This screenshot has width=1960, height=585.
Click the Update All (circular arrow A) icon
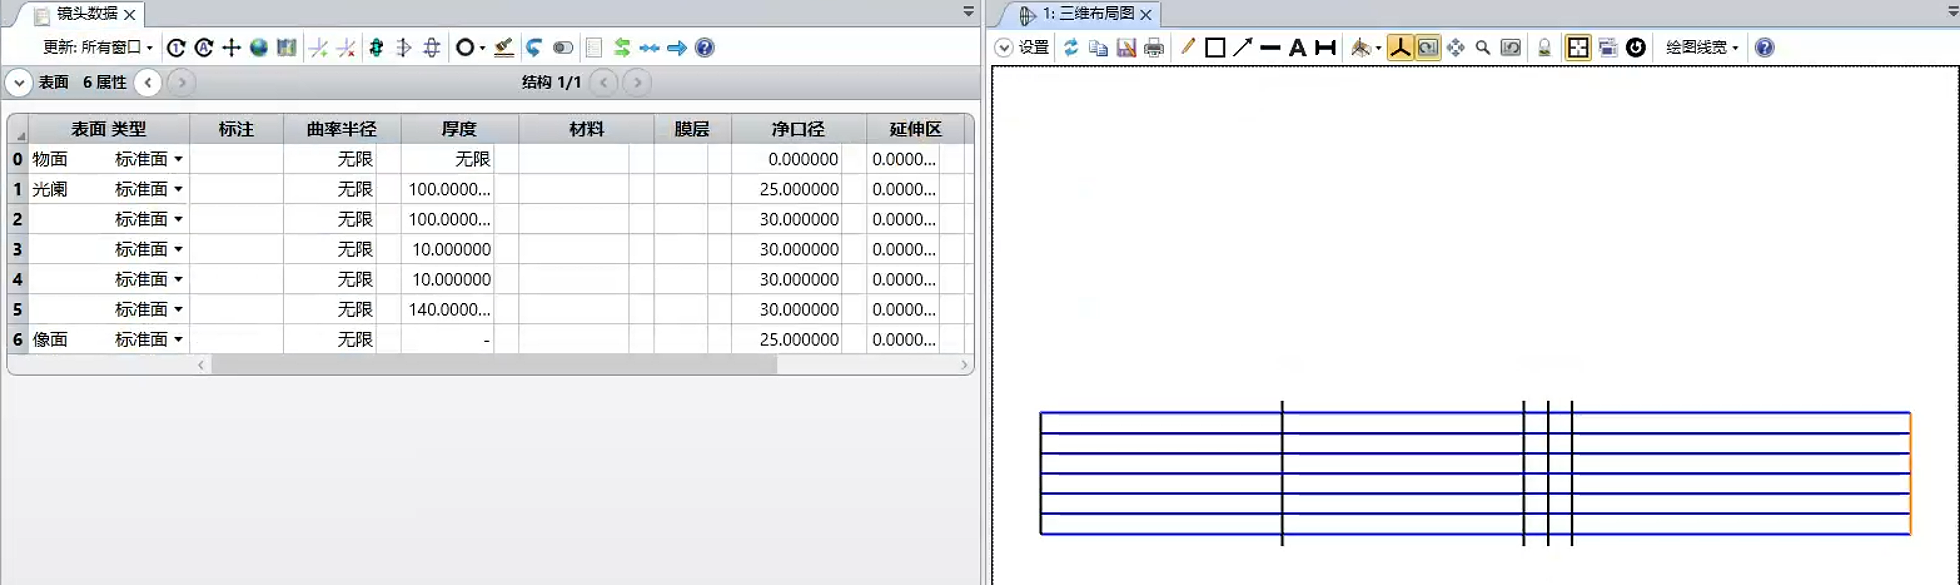(x=204, y=47)
